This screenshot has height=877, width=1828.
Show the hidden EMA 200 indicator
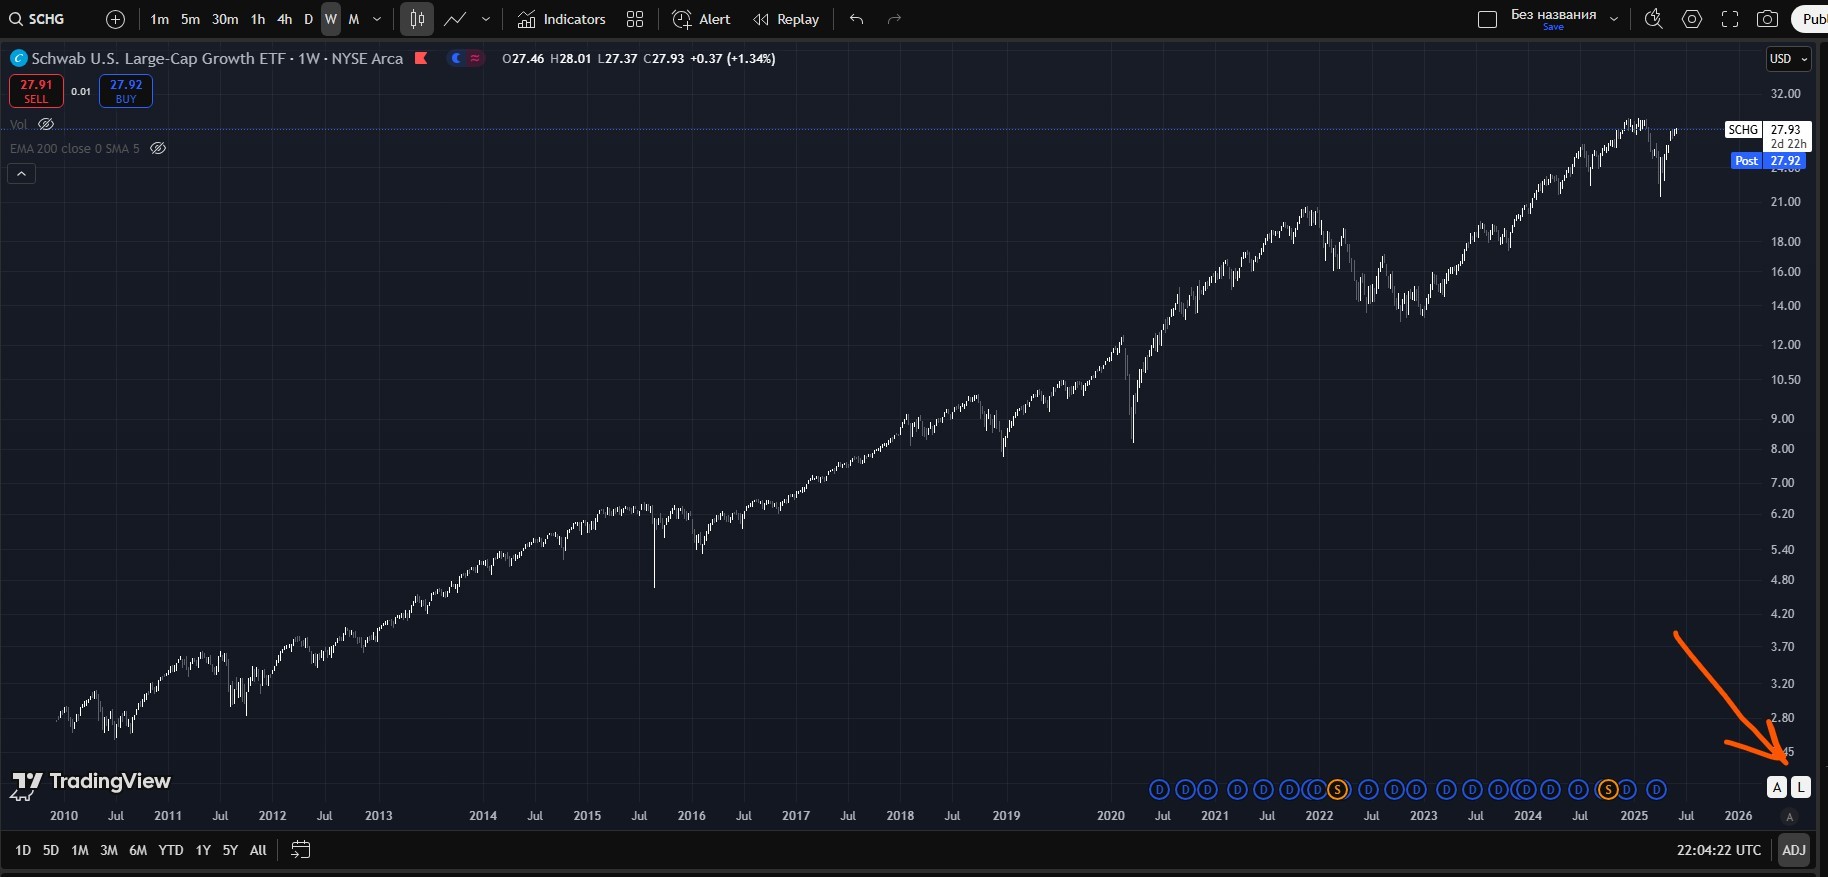point(158,148)
